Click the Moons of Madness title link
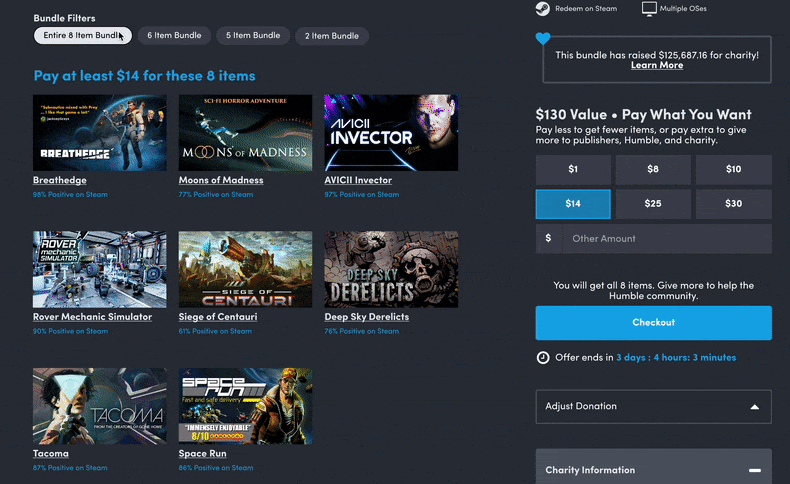 (221, 180)
